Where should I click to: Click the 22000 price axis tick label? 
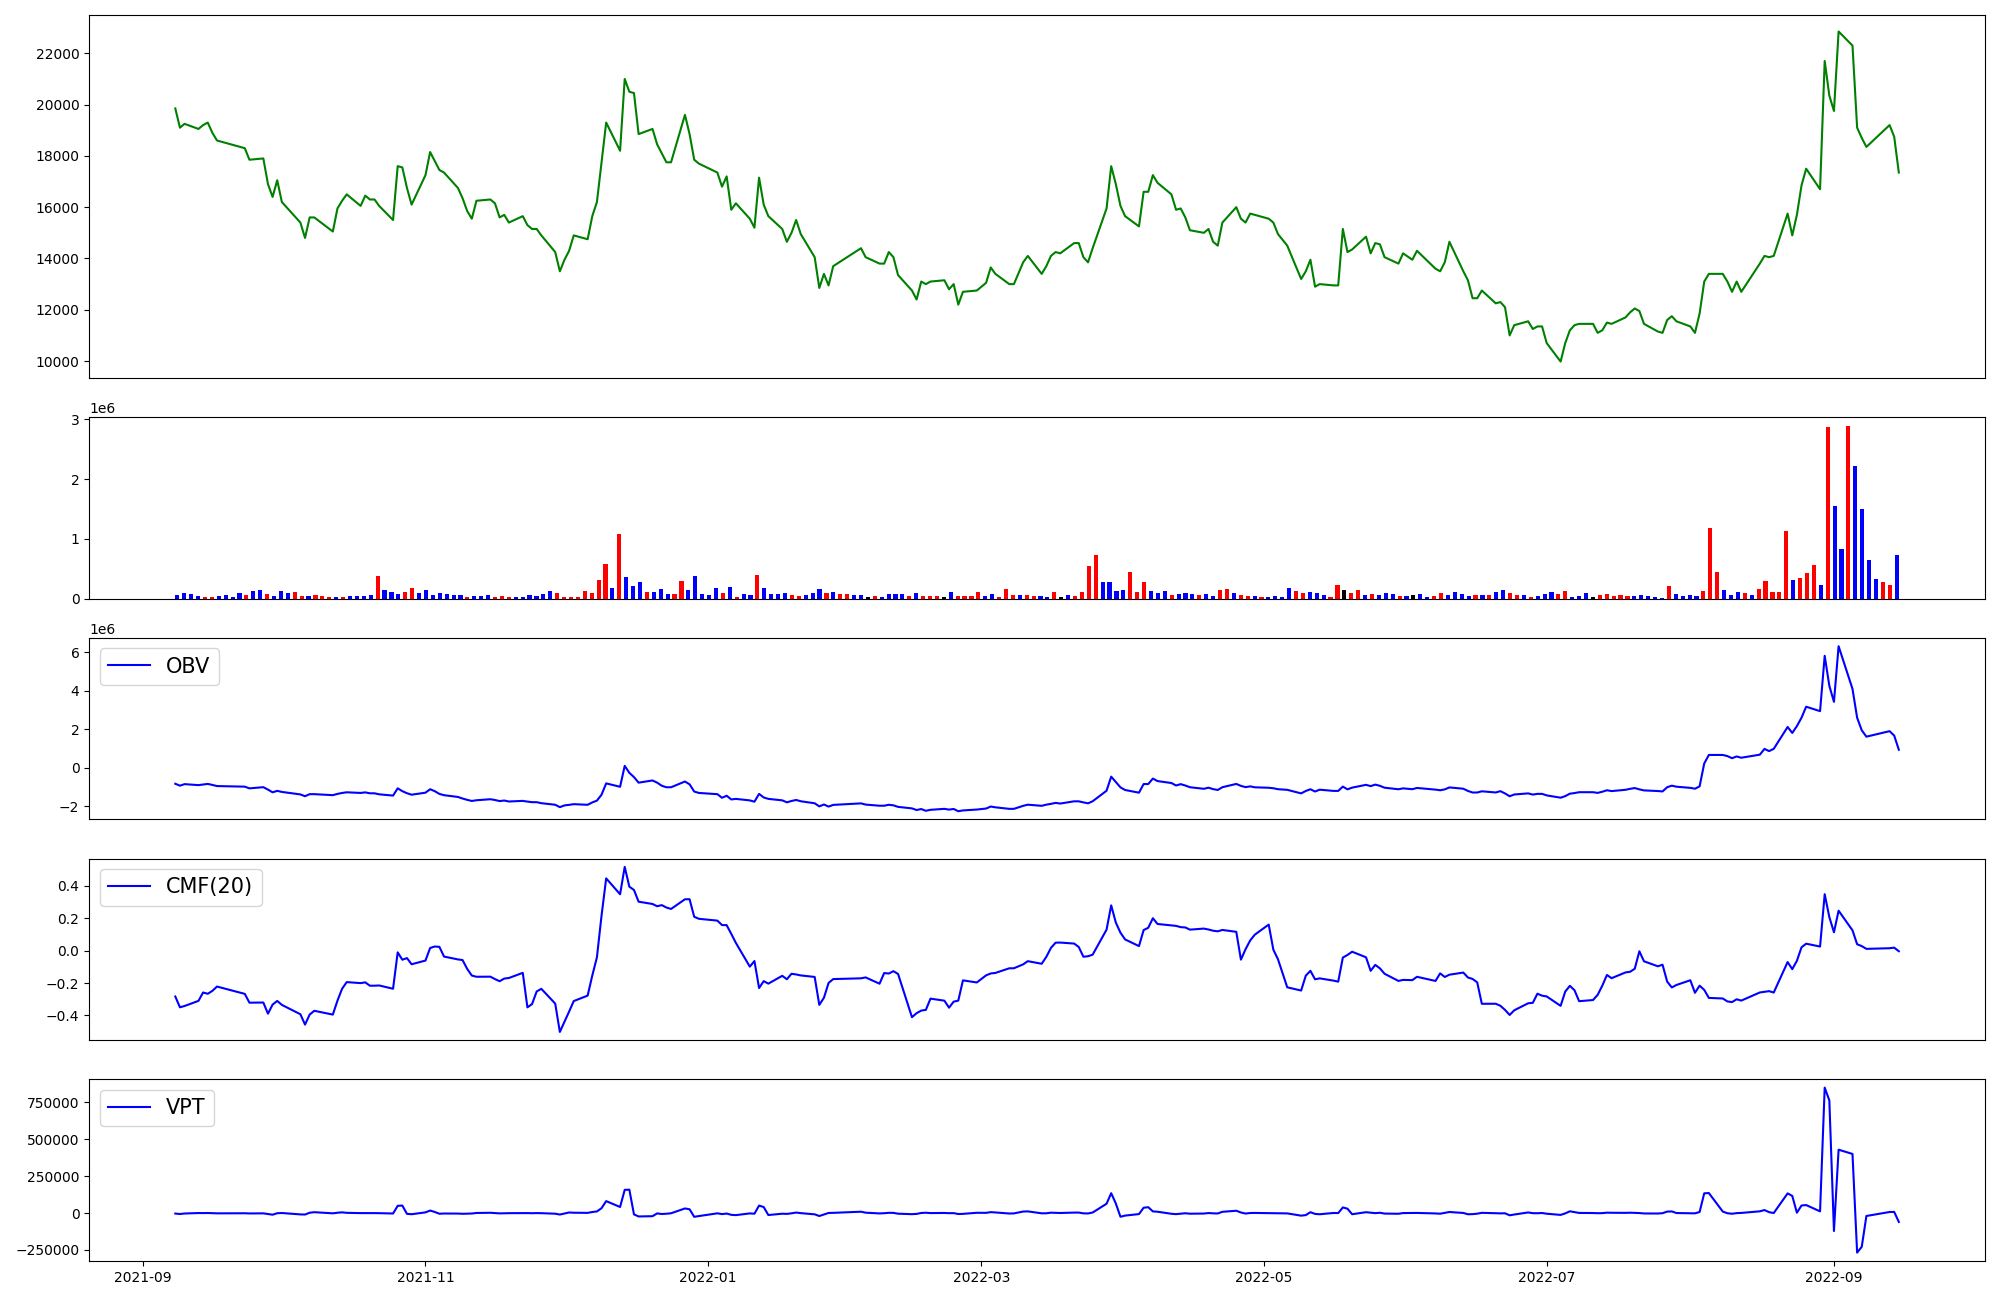coord(57,54)
